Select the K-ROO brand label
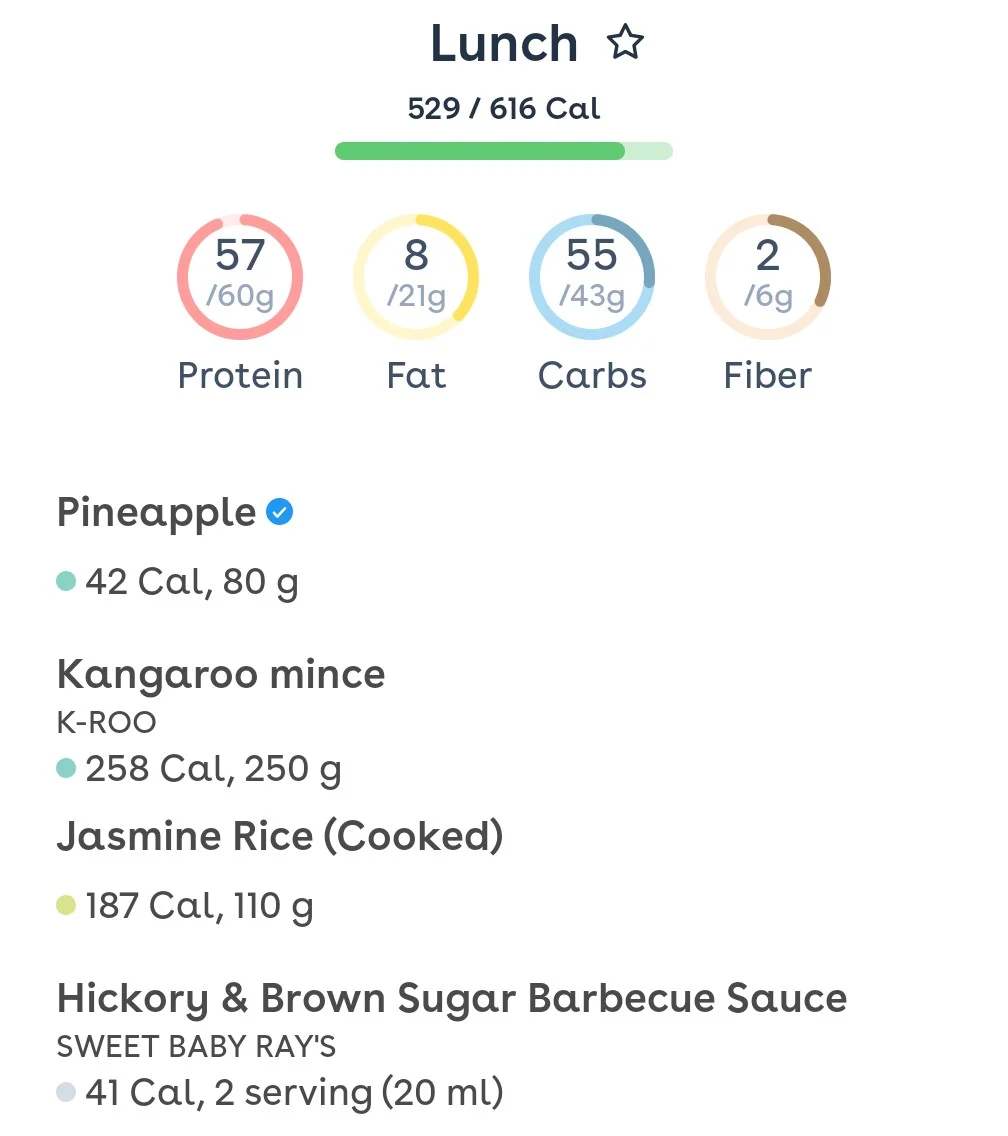The image size is (1008, 1136). point(107,722)
